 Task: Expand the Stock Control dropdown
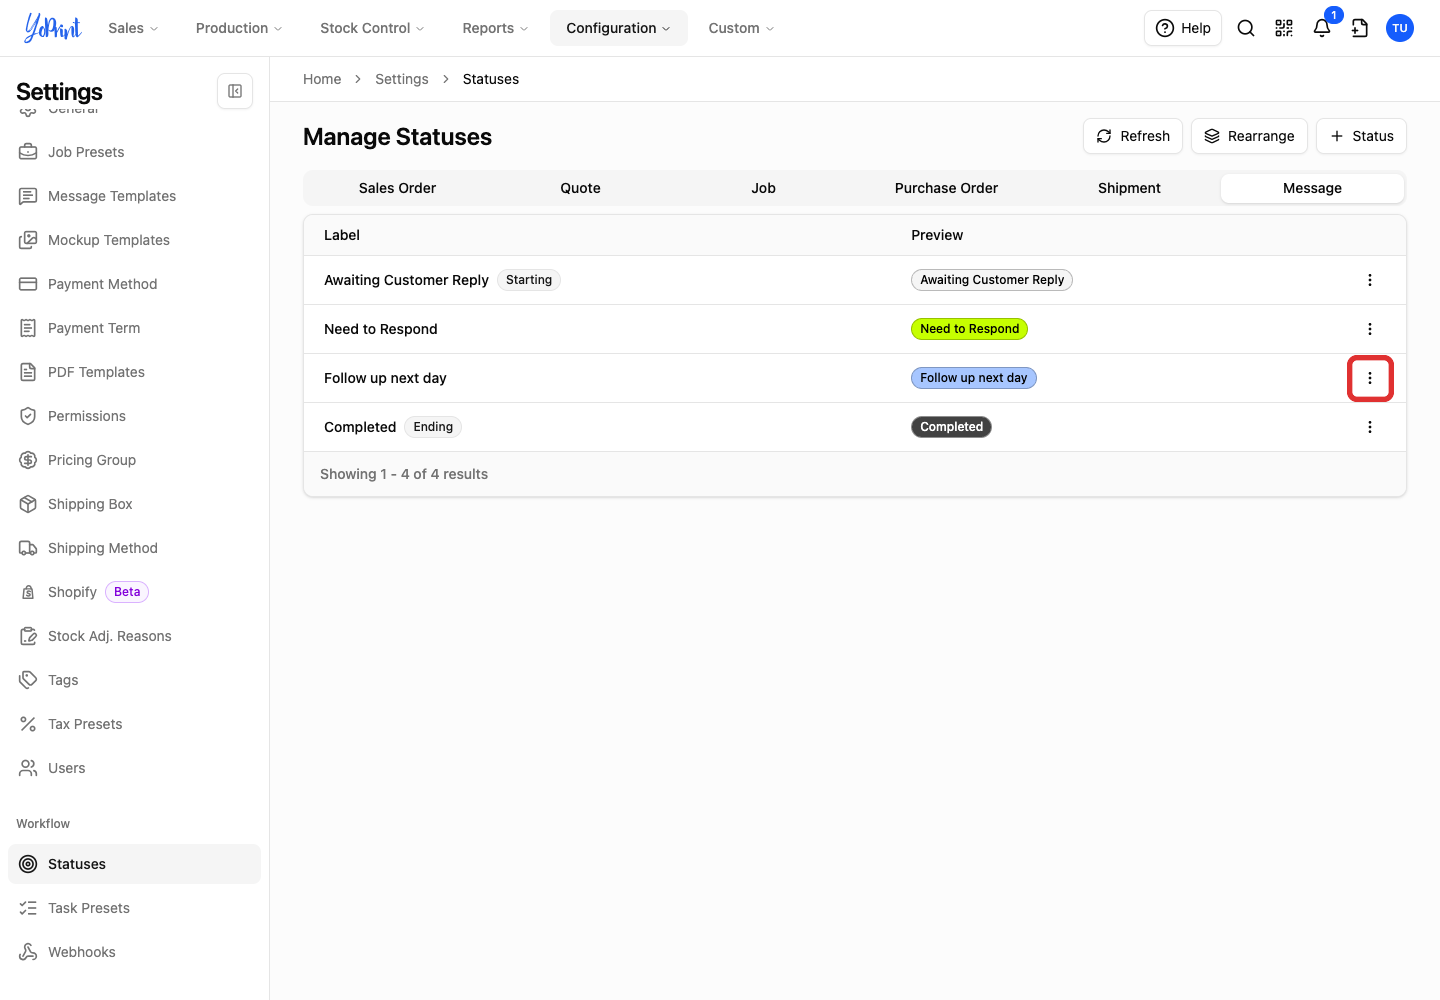372,28
